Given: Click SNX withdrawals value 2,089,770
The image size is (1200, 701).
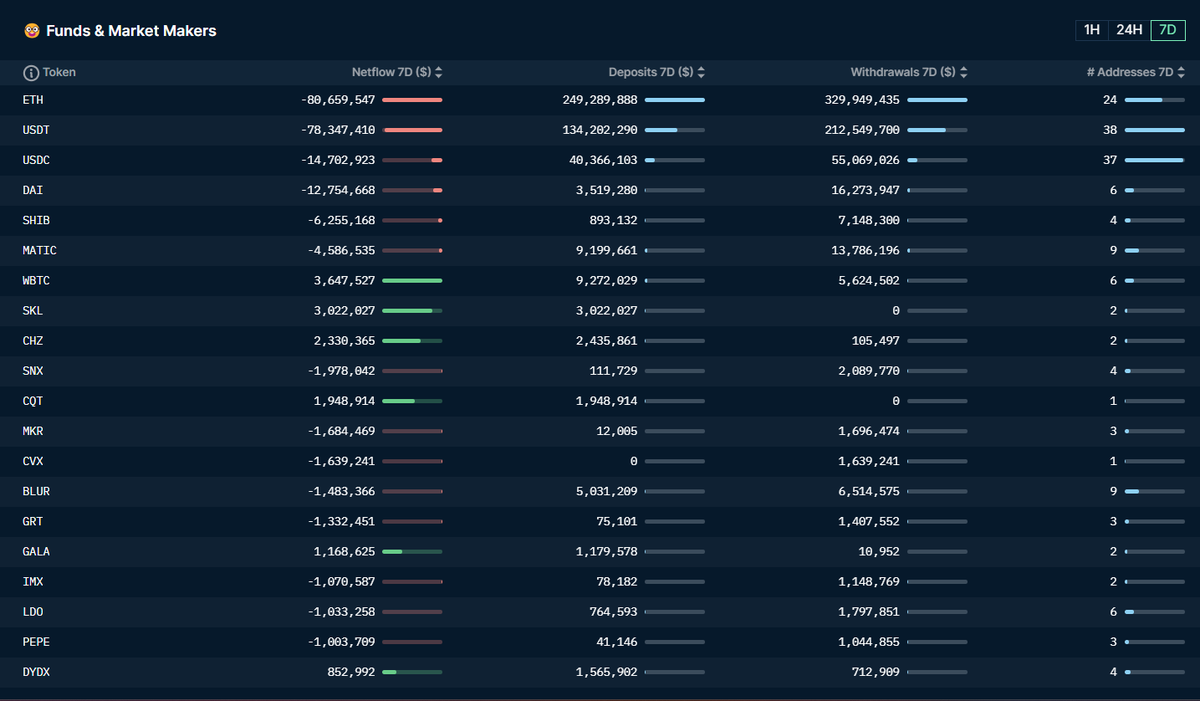Looking at the screenshot, I should point(869,371).
